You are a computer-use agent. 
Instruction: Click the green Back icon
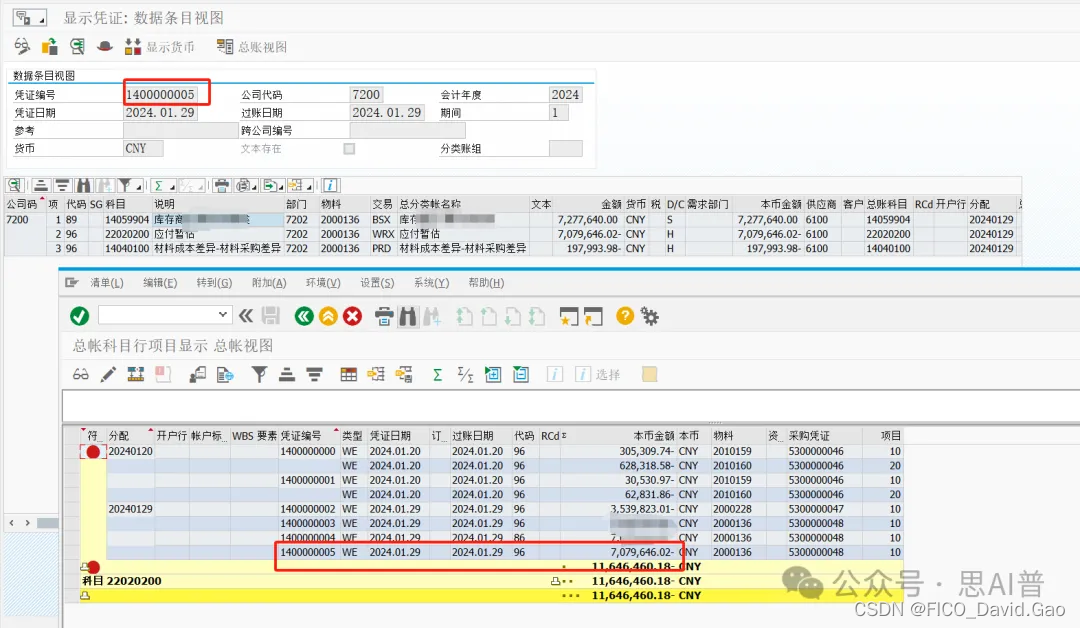(304, 316)
